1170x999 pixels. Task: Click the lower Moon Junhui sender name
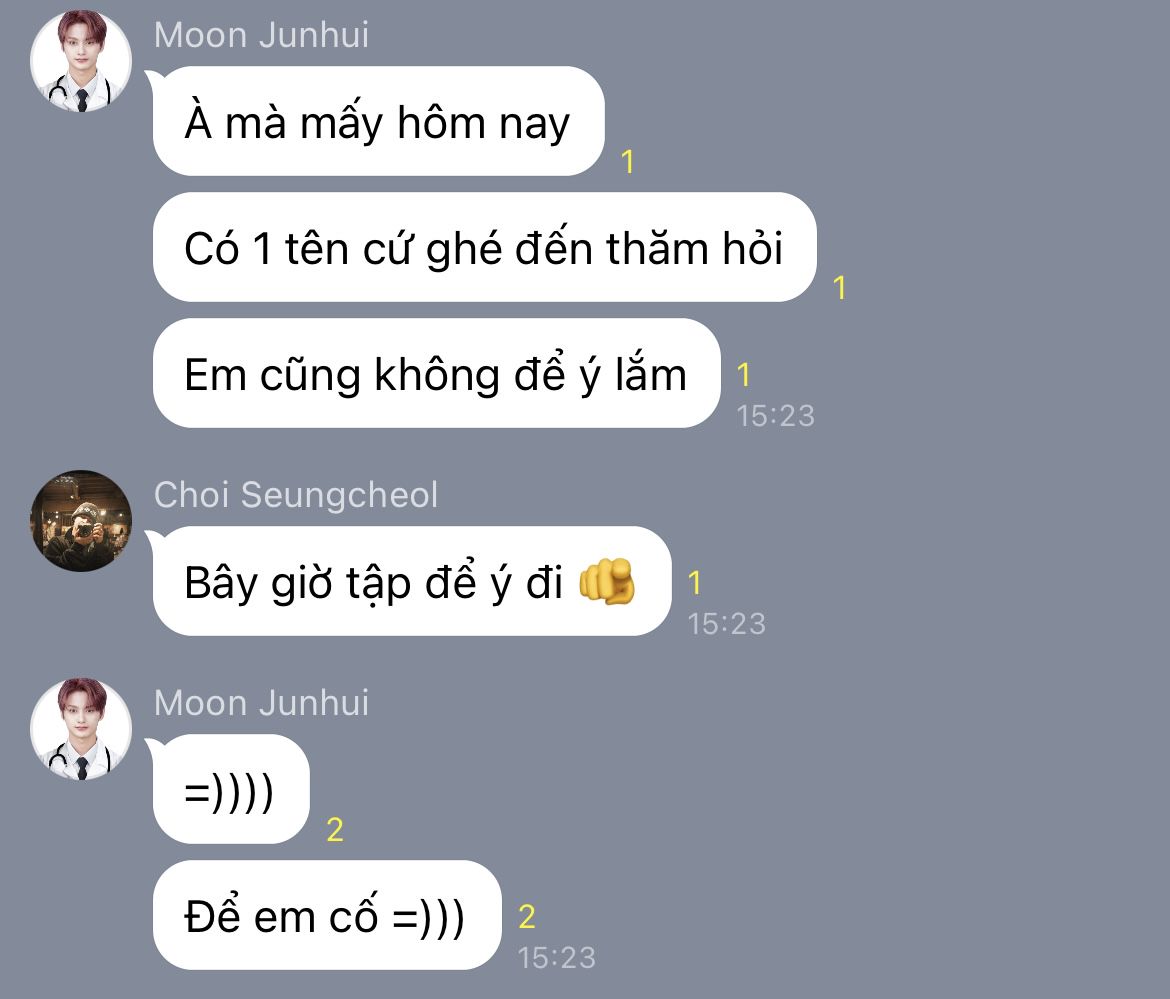coord(261,703)
